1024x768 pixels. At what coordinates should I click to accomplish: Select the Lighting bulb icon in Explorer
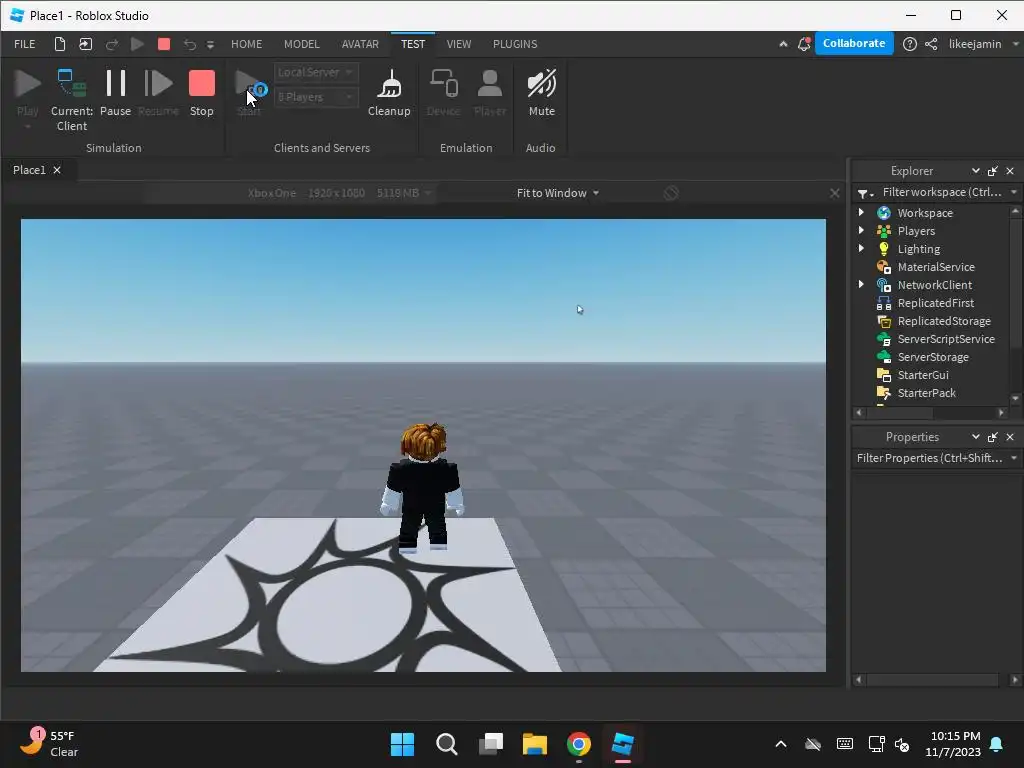[x=884, y=249]
